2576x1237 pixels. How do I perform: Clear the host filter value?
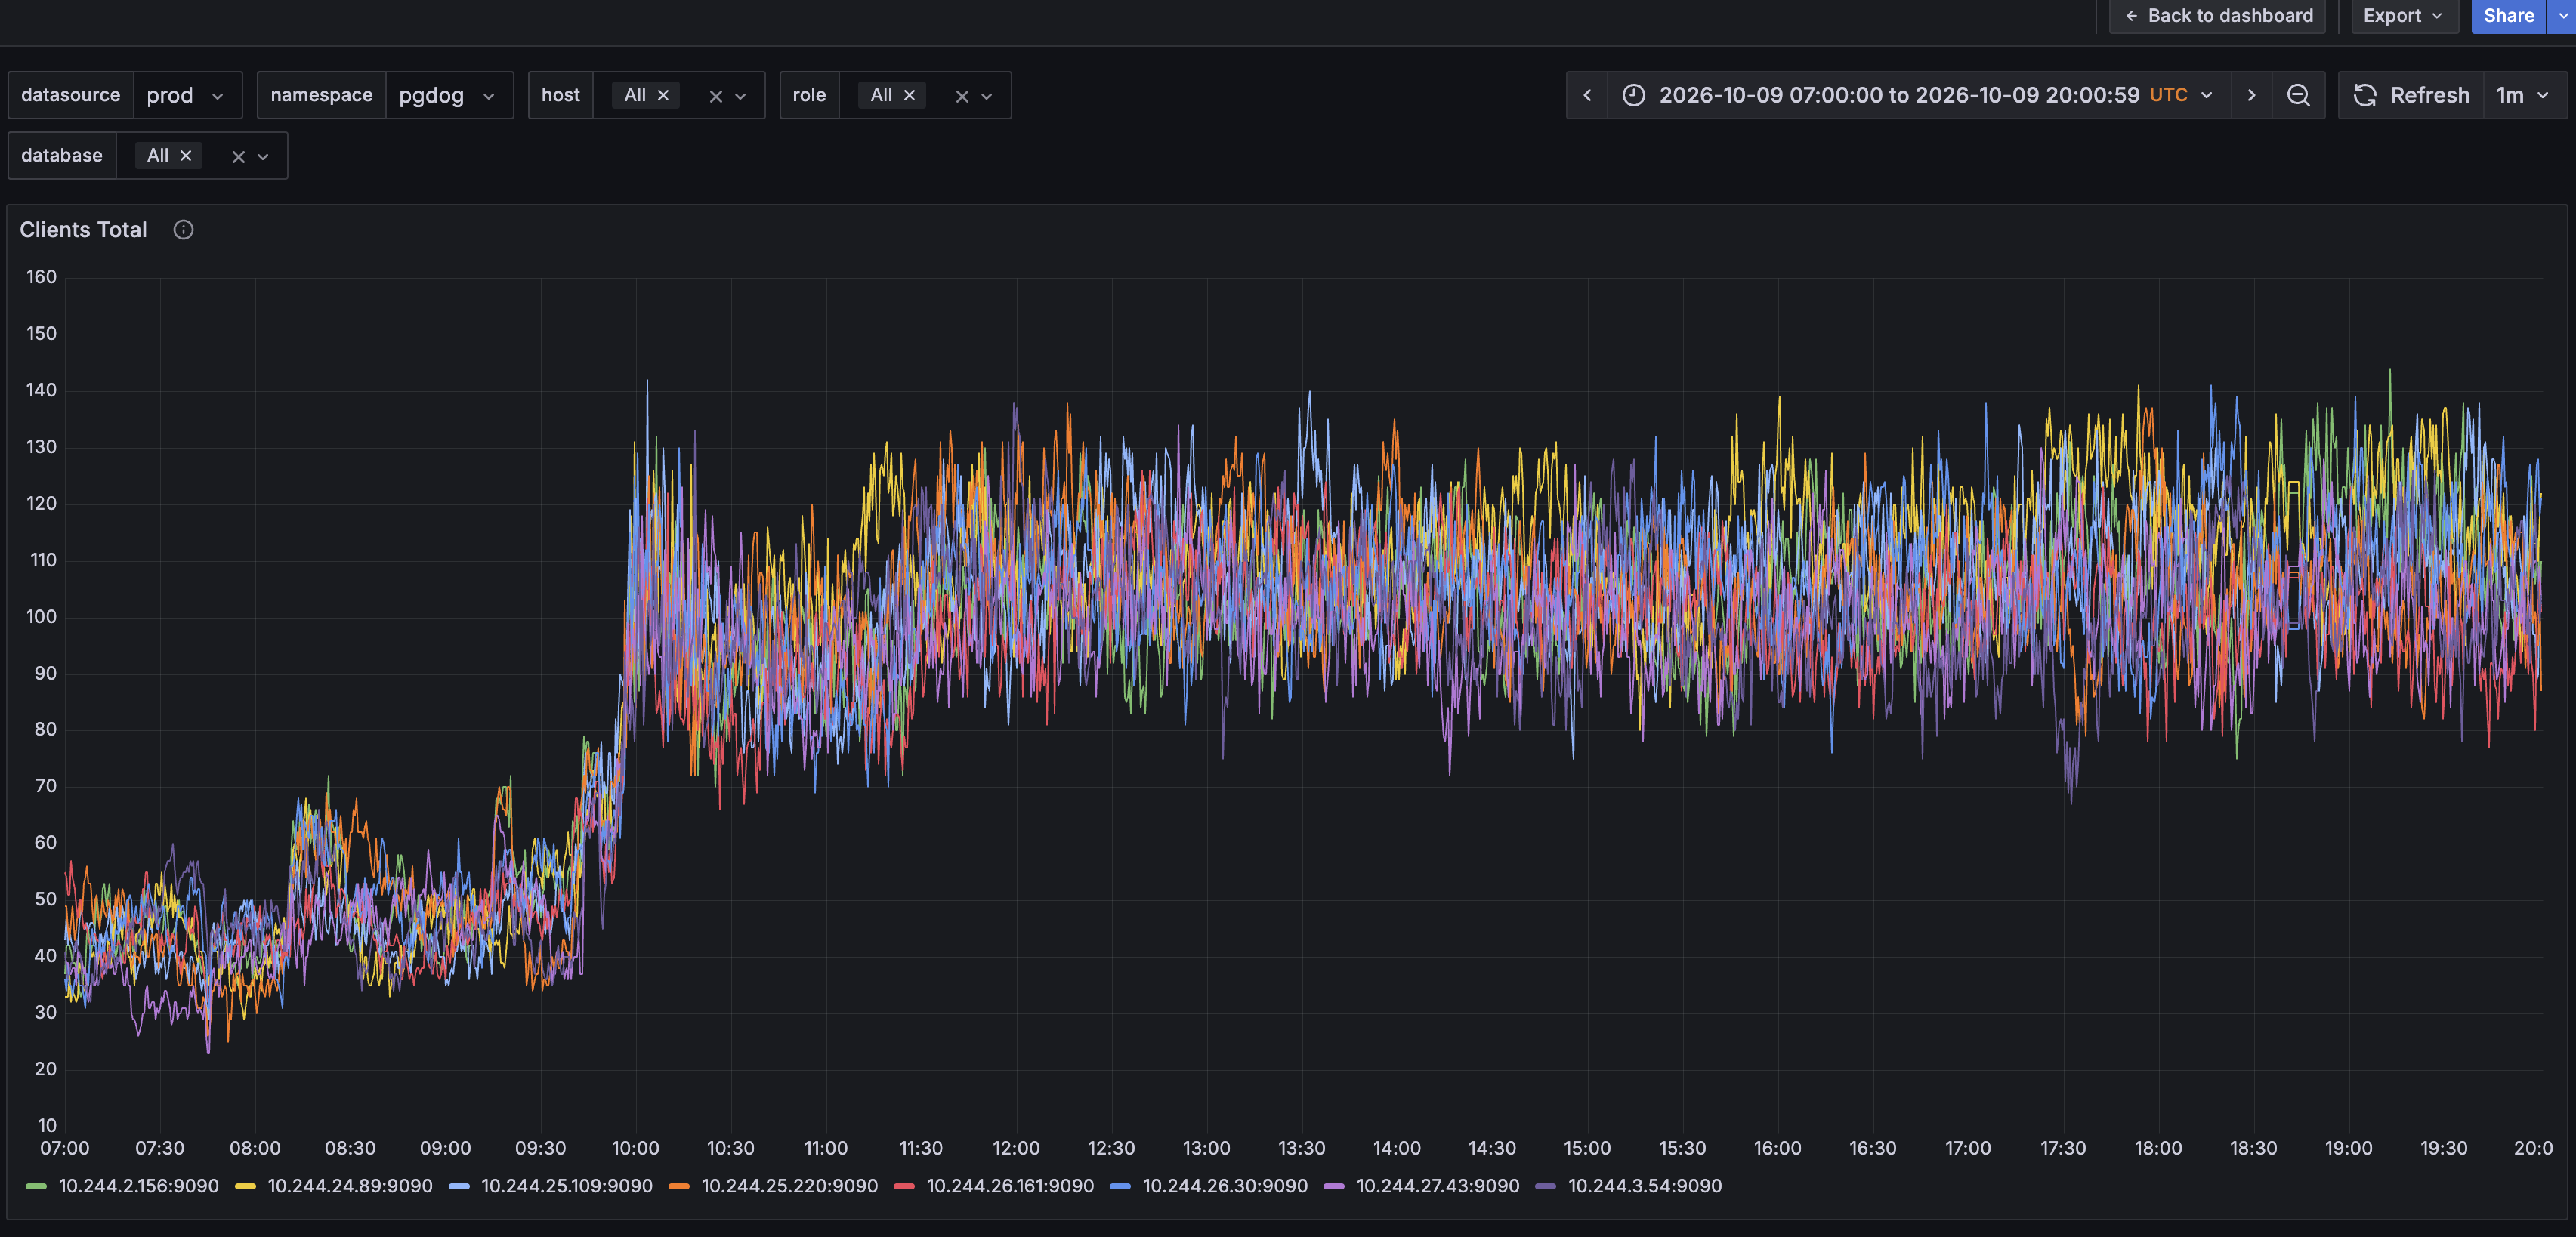[x=715, y=96]
